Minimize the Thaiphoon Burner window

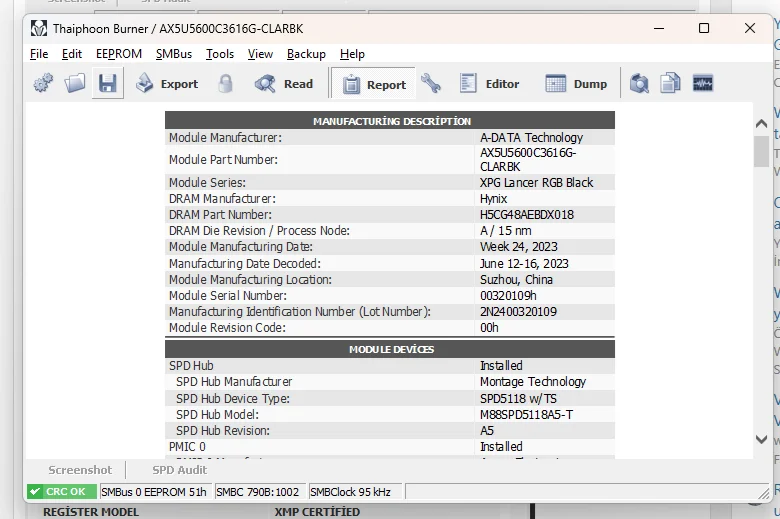point(659,28)
